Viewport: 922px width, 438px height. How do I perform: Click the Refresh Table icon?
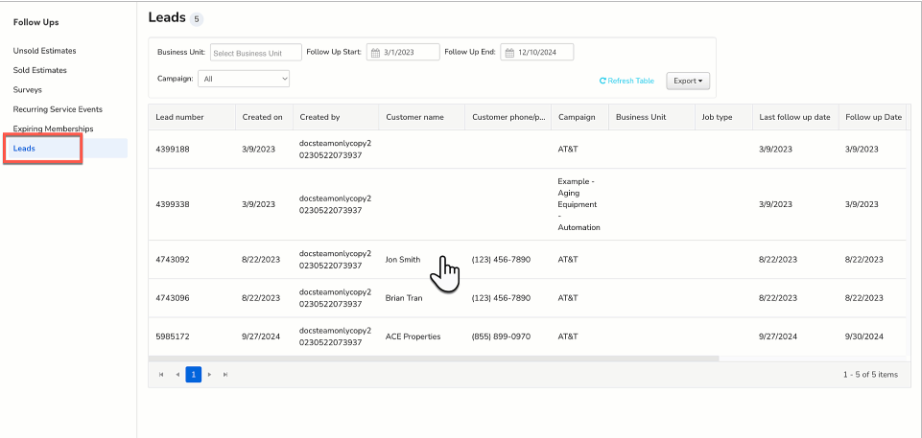603,81
